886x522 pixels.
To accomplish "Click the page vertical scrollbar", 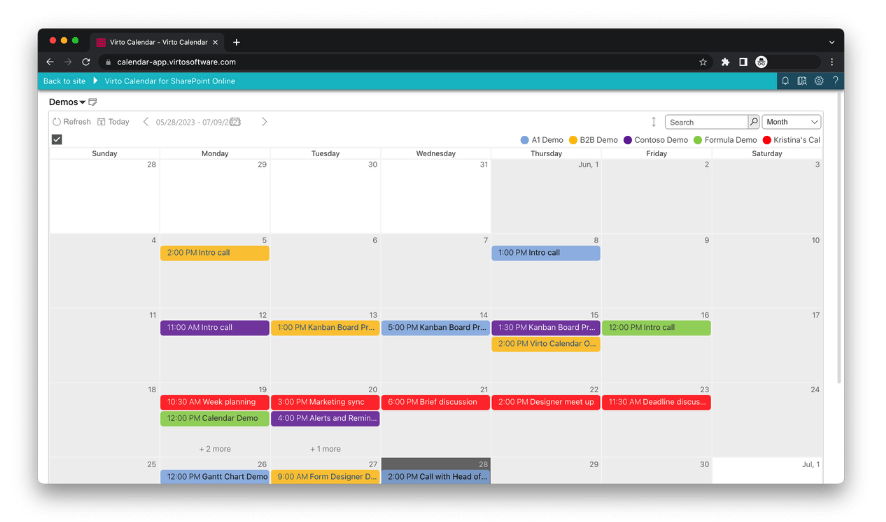I will click(840, 237).
